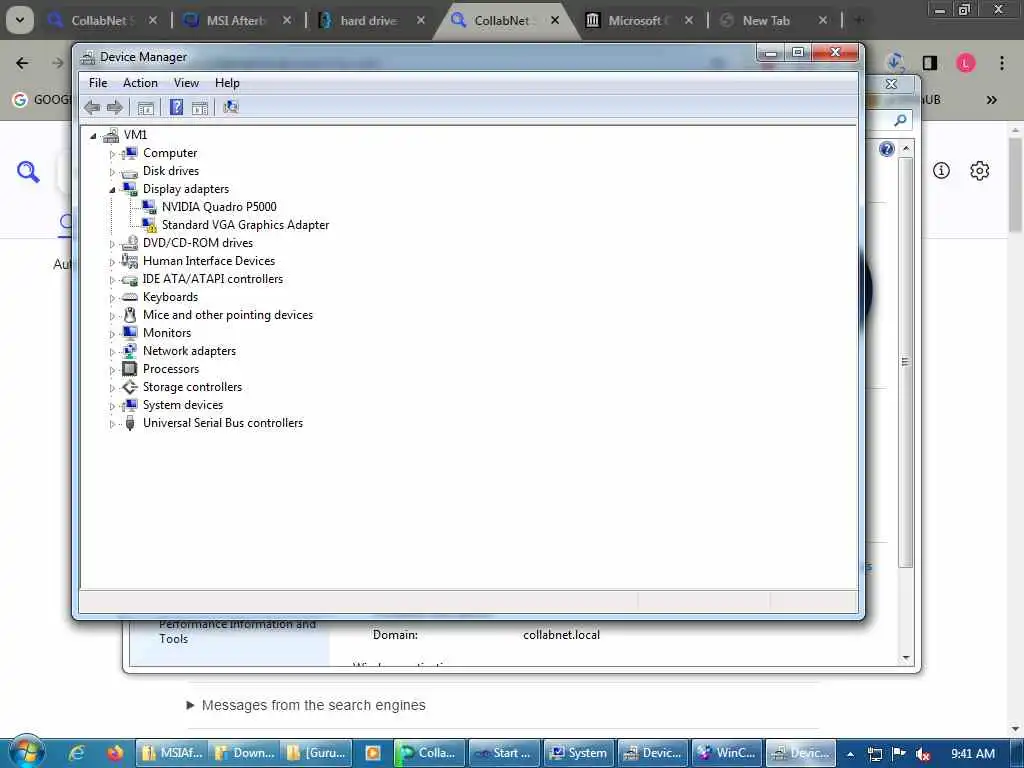Open System taskbar button
Screen dimensions: 1024x768
tap(580, 753)
